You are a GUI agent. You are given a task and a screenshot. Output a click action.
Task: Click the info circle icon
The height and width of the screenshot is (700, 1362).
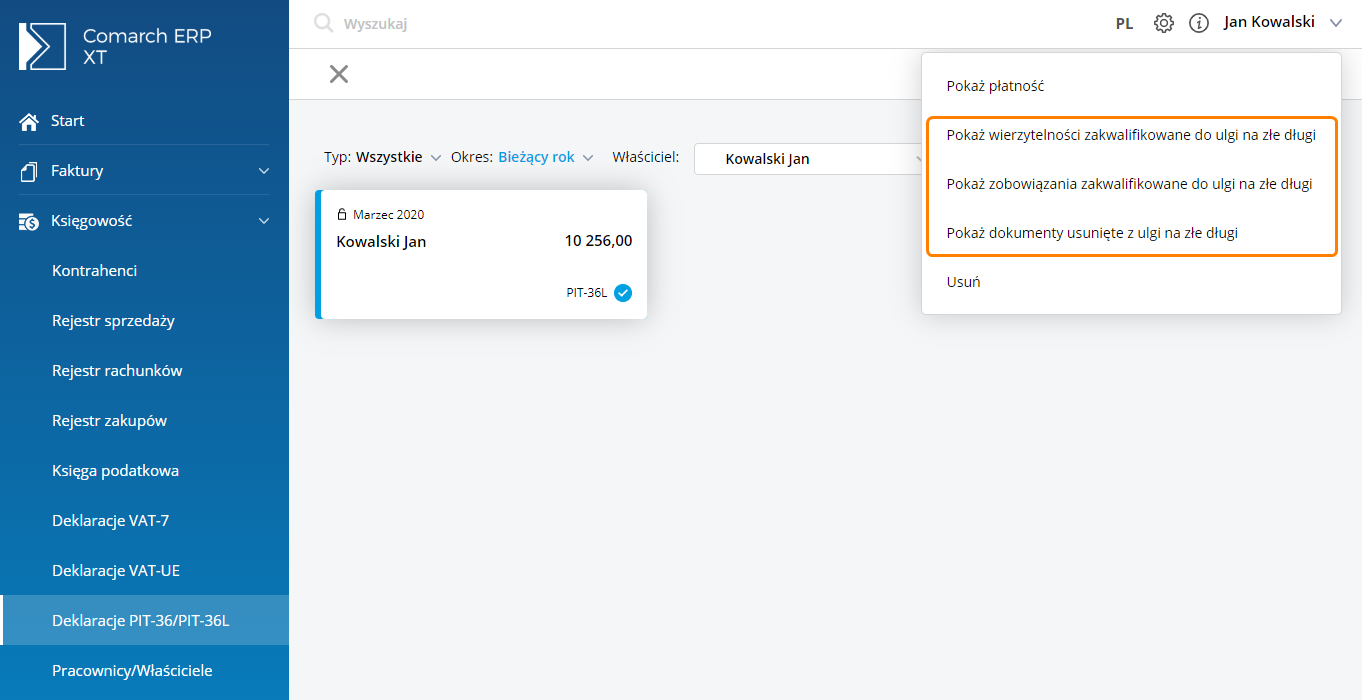pyautogui.click(x=1198, y=23)
